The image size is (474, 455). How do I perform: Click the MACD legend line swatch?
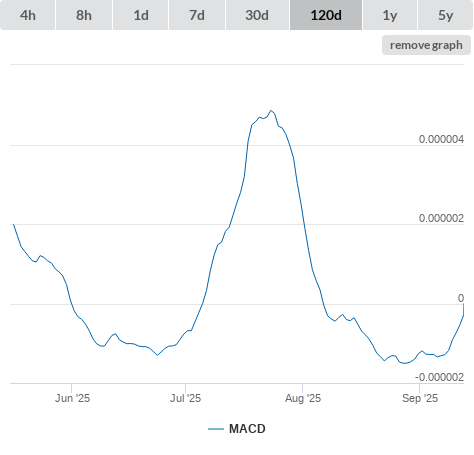(216, 429)
